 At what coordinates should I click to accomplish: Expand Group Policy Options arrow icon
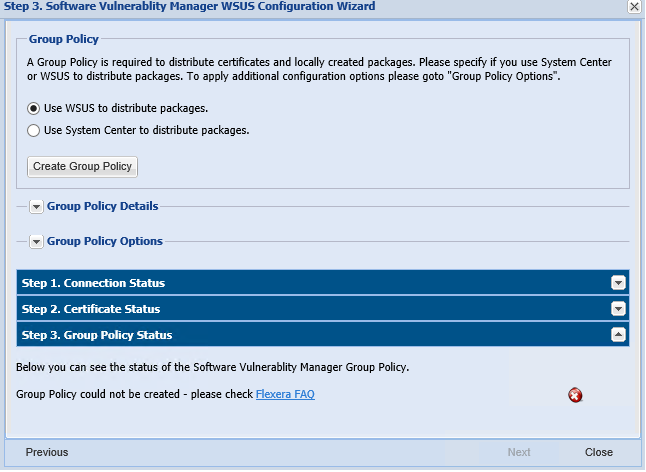click(37, 242)
